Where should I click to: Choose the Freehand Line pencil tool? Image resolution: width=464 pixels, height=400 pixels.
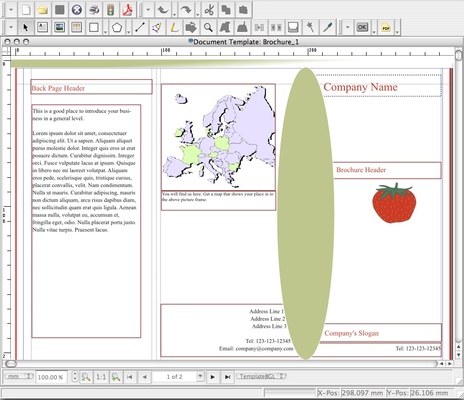pos(174,27)
